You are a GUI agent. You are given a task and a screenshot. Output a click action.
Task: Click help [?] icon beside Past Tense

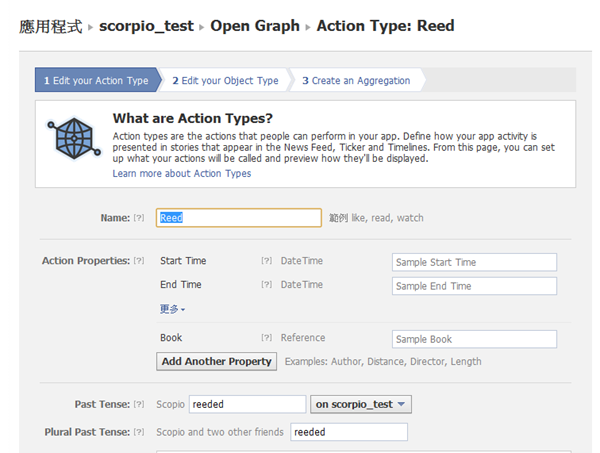[139, 404]
